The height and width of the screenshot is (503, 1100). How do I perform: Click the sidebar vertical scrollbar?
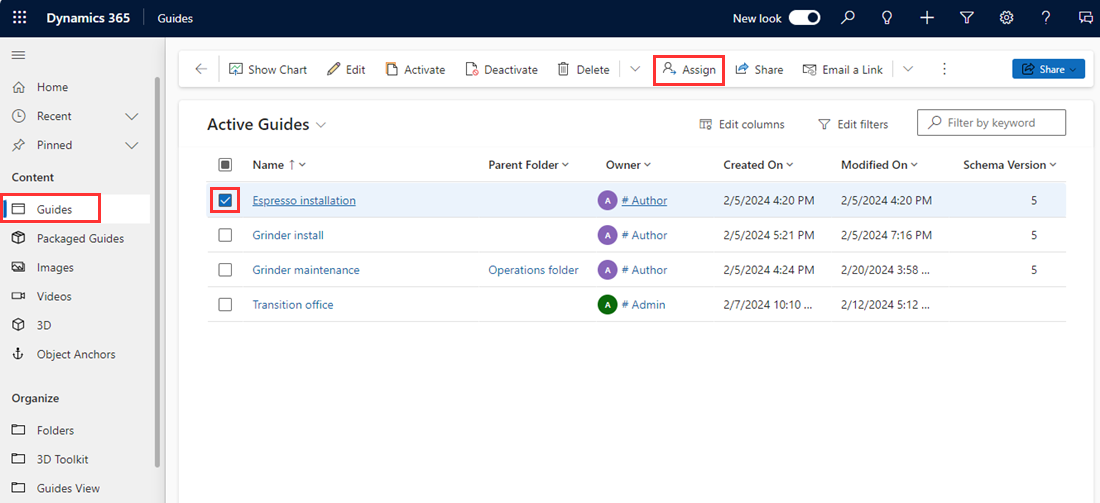pyautogui.click(x=156, y=270)
